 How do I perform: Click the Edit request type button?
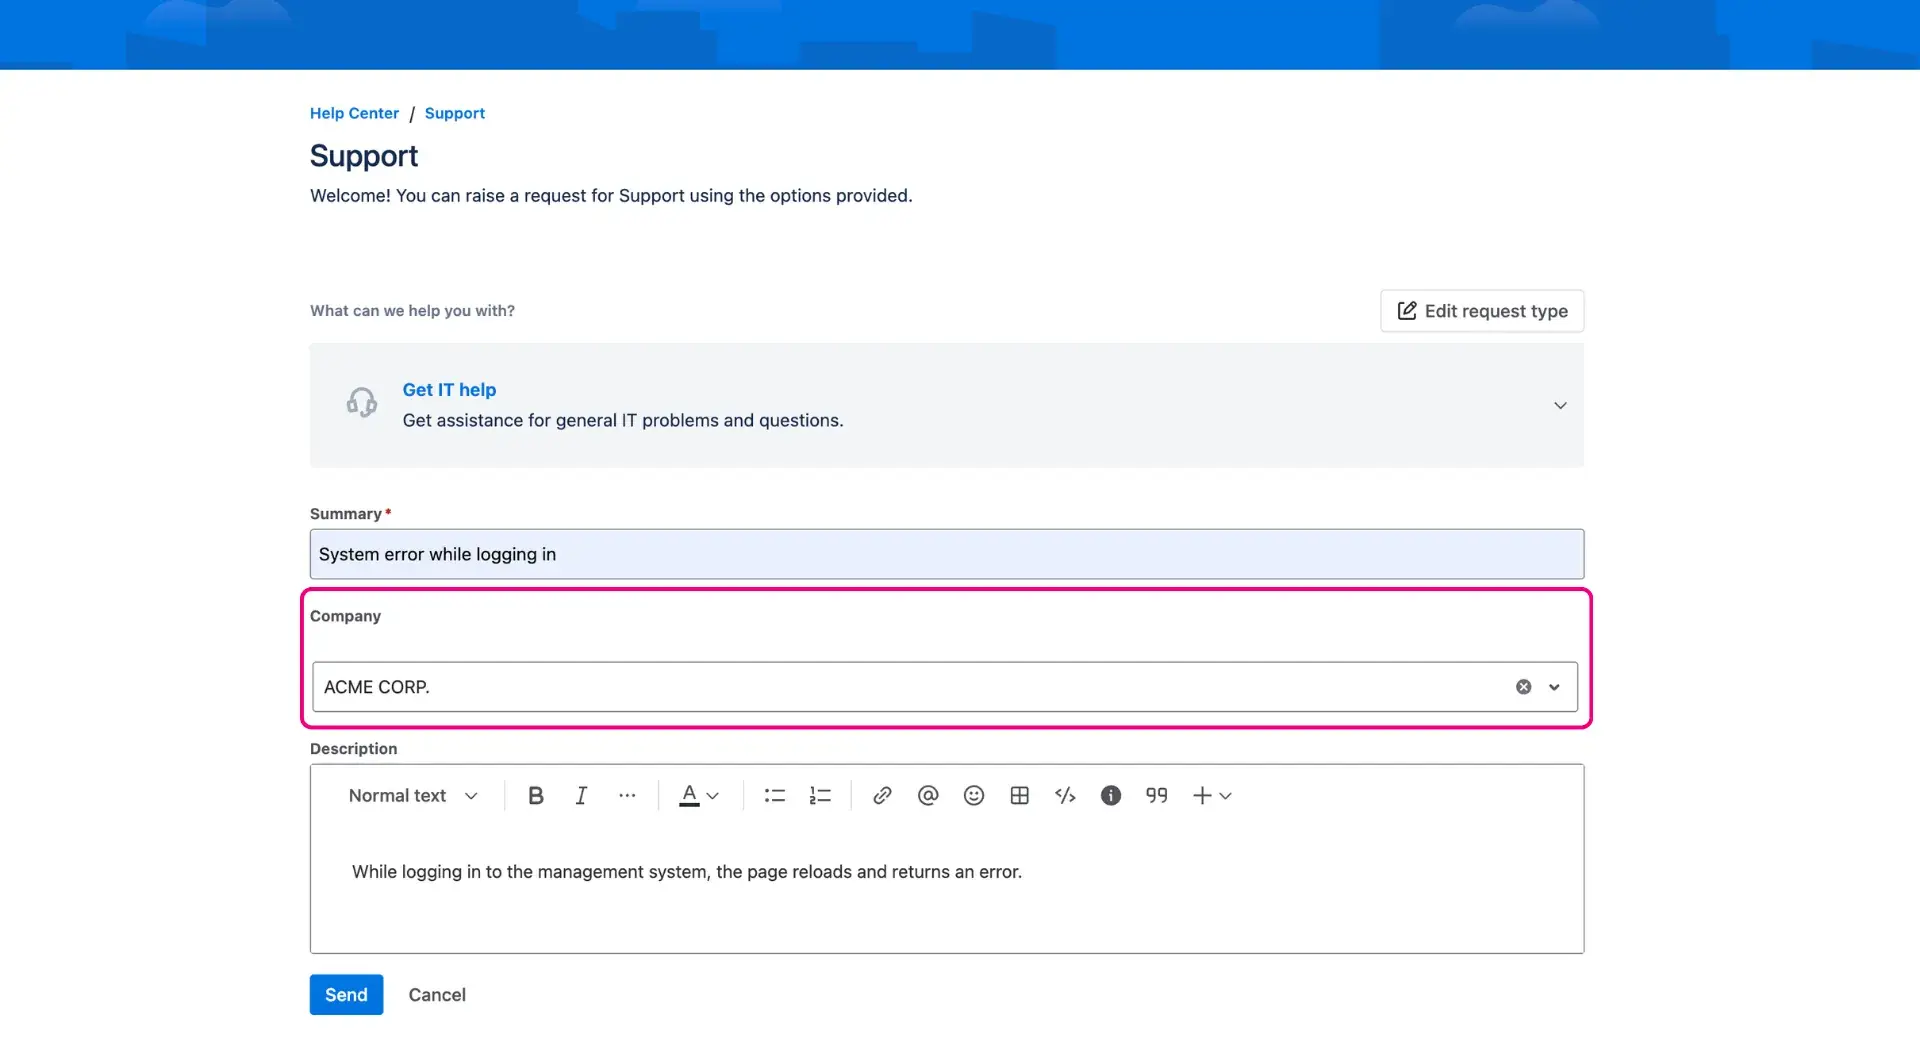pyautogui.click(x=1481, y=311)
